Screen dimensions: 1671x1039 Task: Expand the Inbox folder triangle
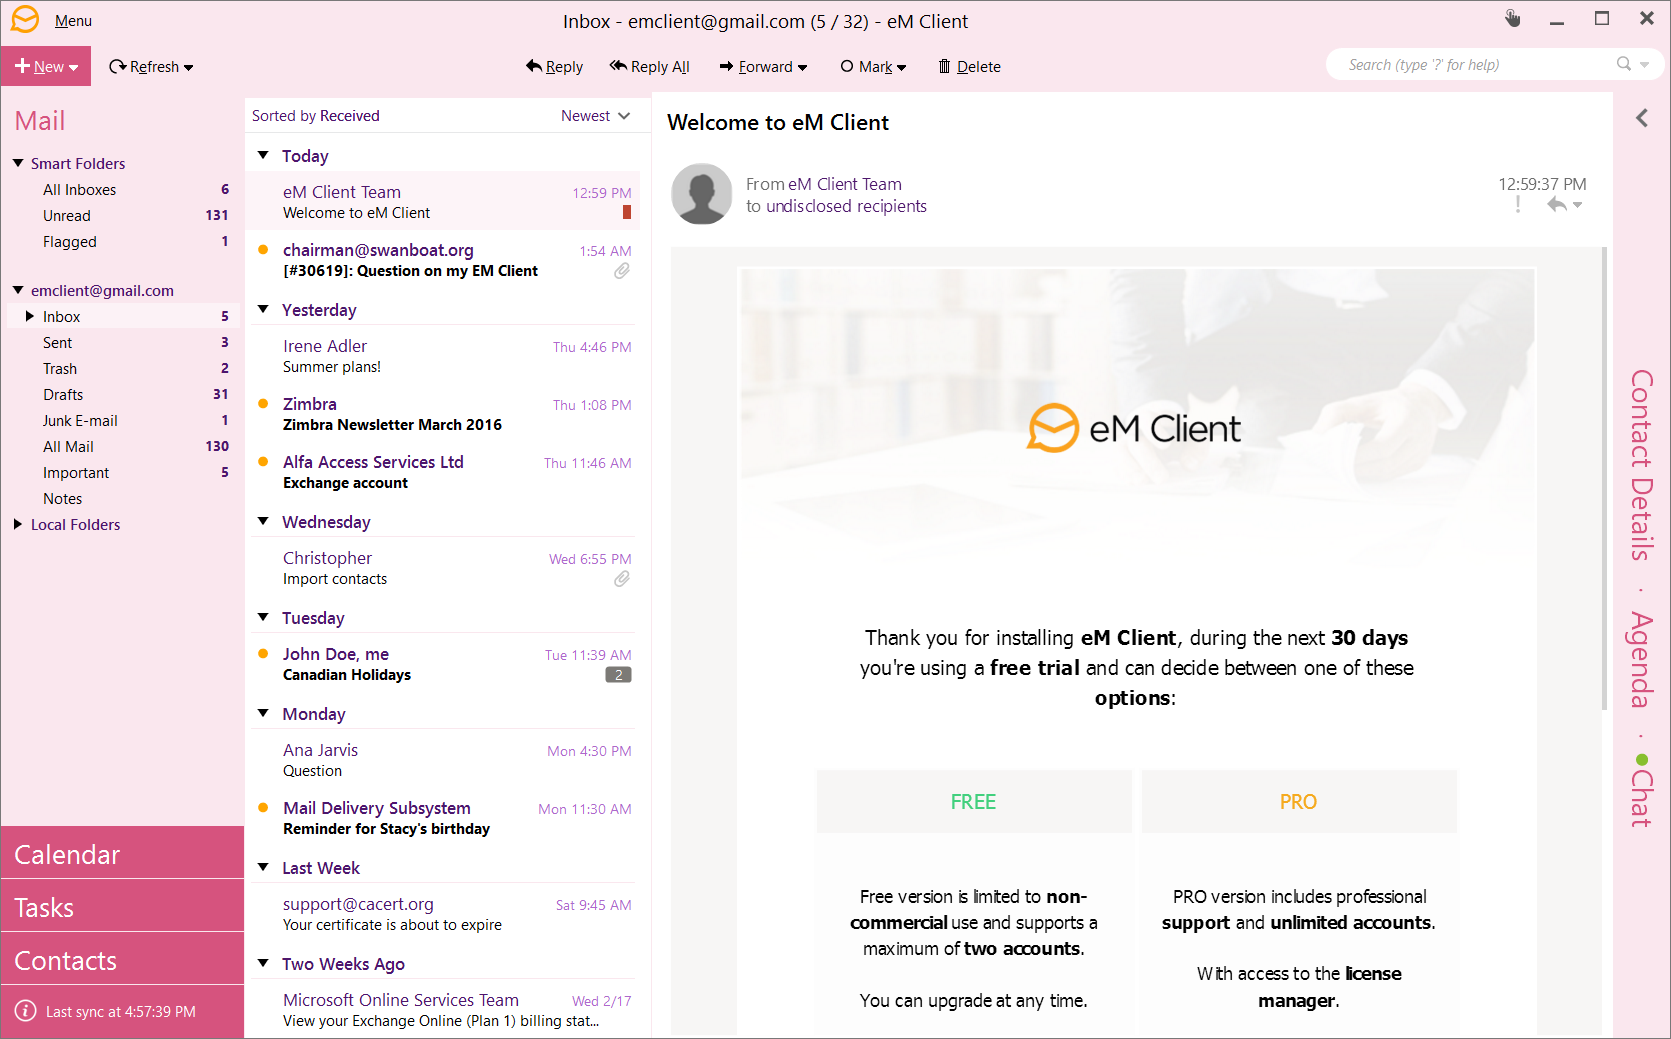click(x=30, y=316)
